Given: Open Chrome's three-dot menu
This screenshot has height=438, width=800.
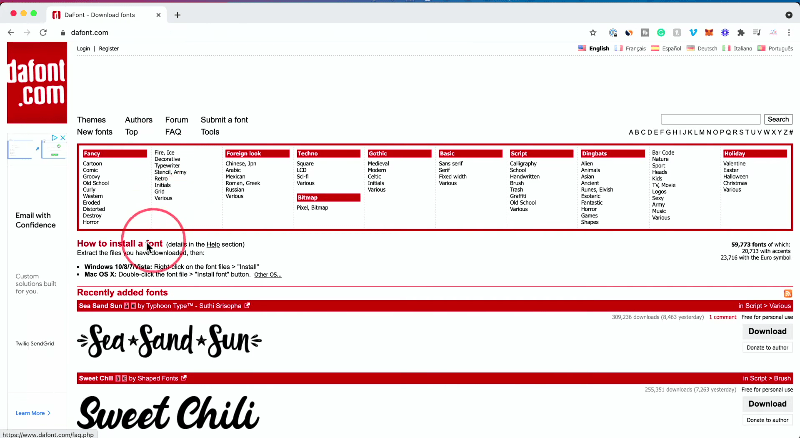Looking at the screenshot, I should click(x=789, y=33).
